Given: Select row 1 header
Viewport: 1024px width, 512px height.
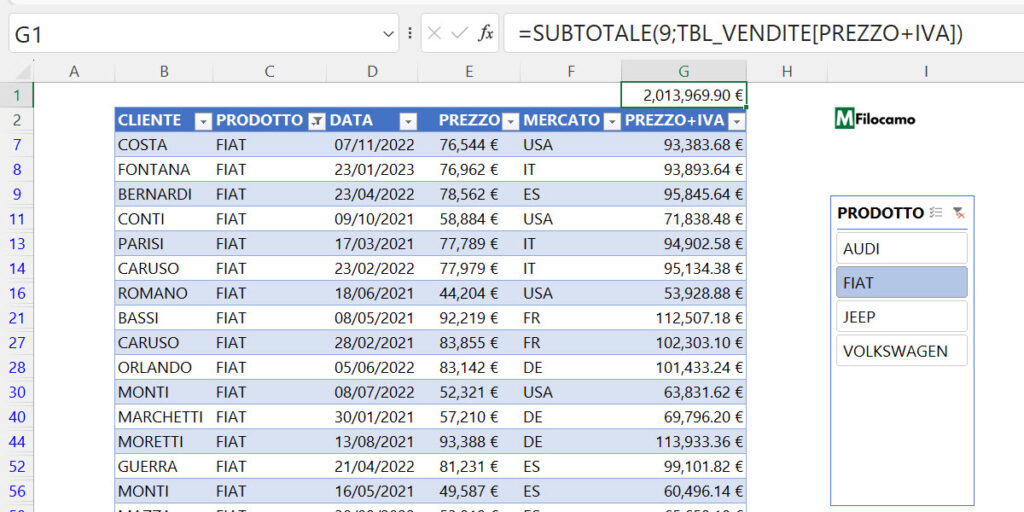Looking at the screenshot, I should 17,96.
